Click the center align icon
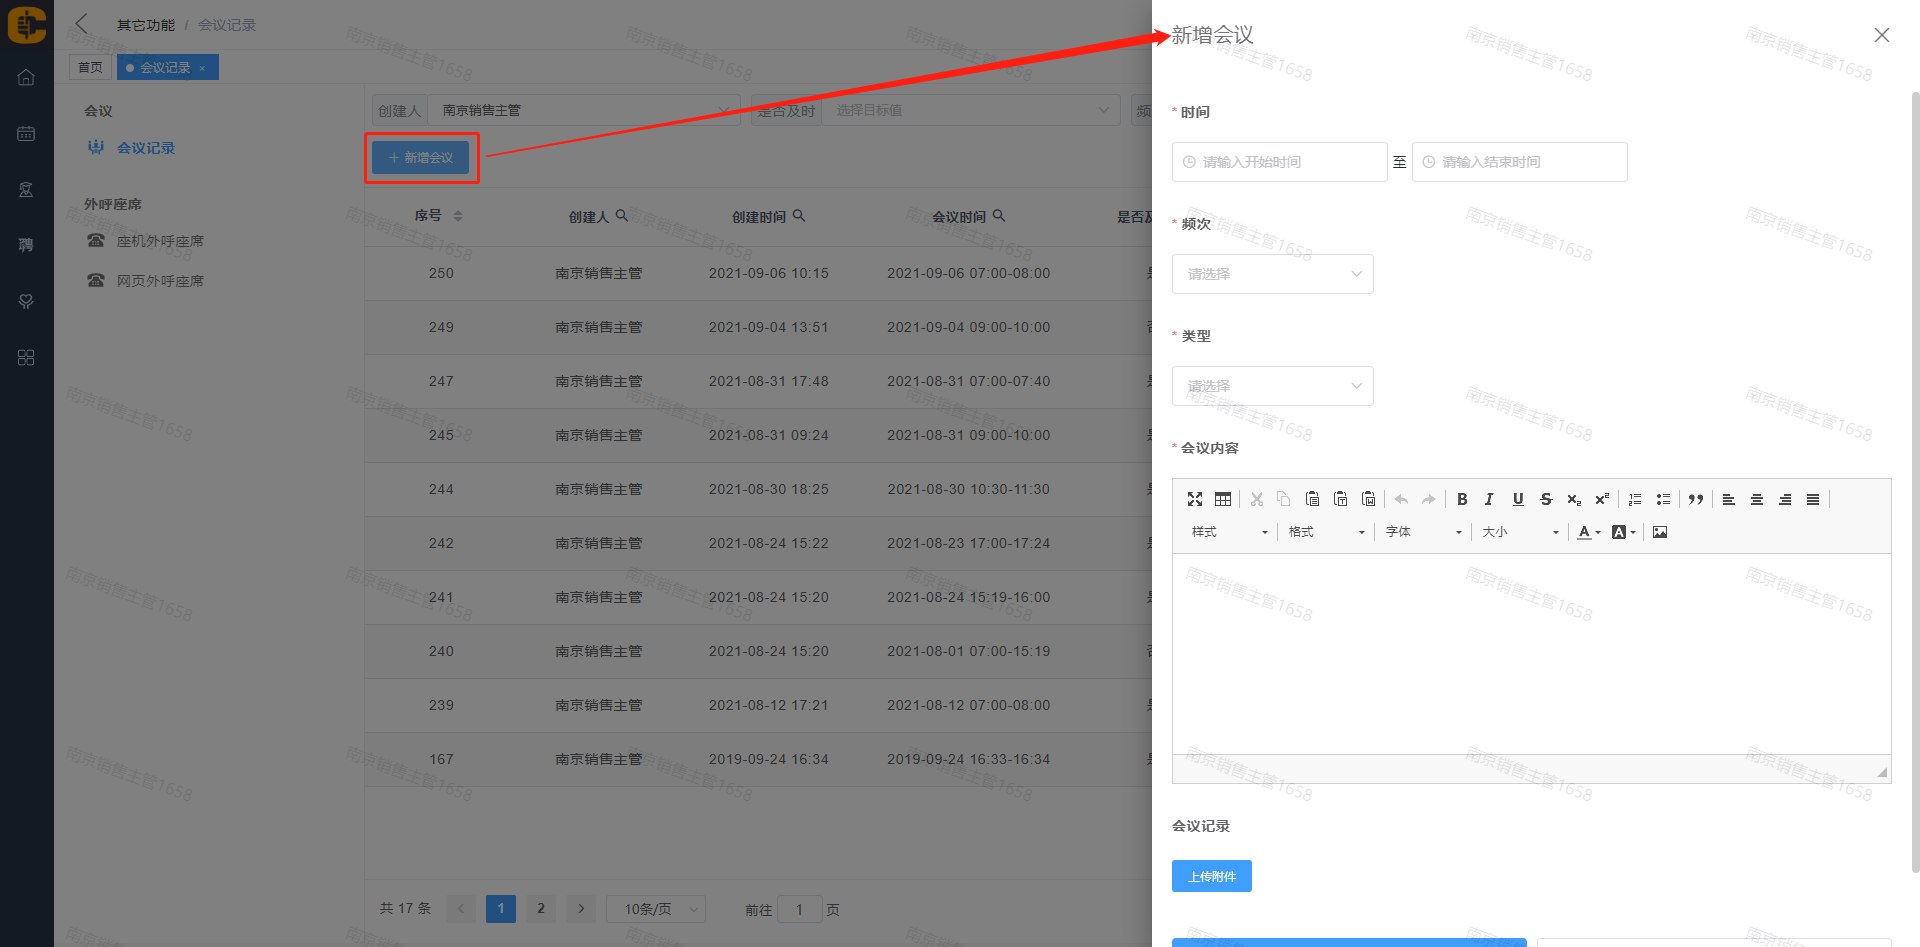 pyautogui.click(x=1757, y=499)
